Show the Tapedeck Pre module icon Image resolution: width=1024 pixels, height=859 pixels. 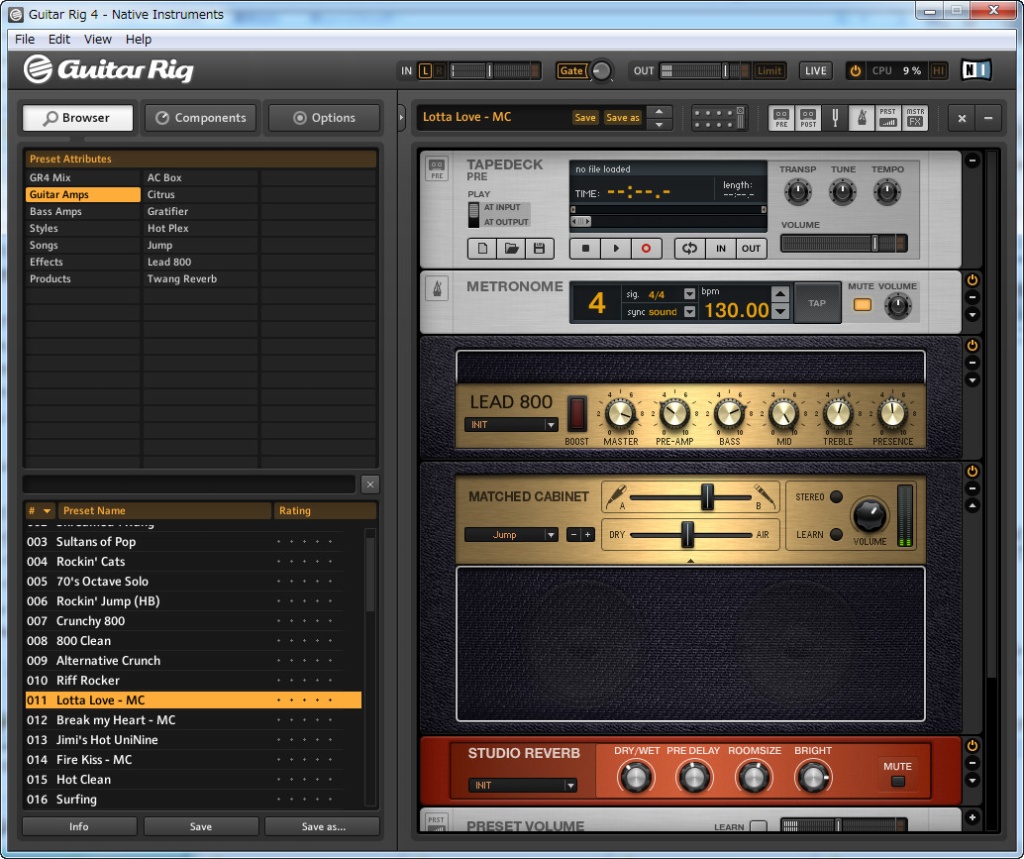tap(781, 118)
